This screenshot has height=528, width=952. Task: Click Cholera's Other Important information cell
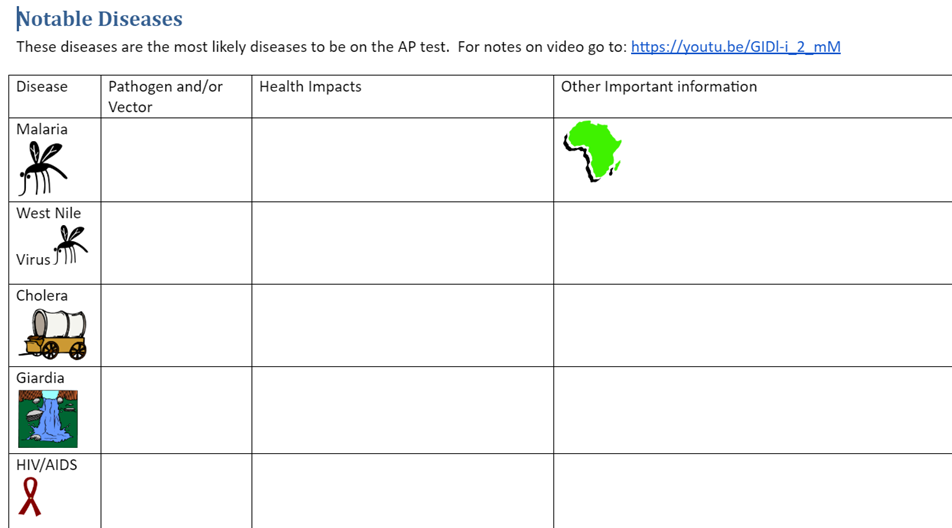[x=752, y=325]
